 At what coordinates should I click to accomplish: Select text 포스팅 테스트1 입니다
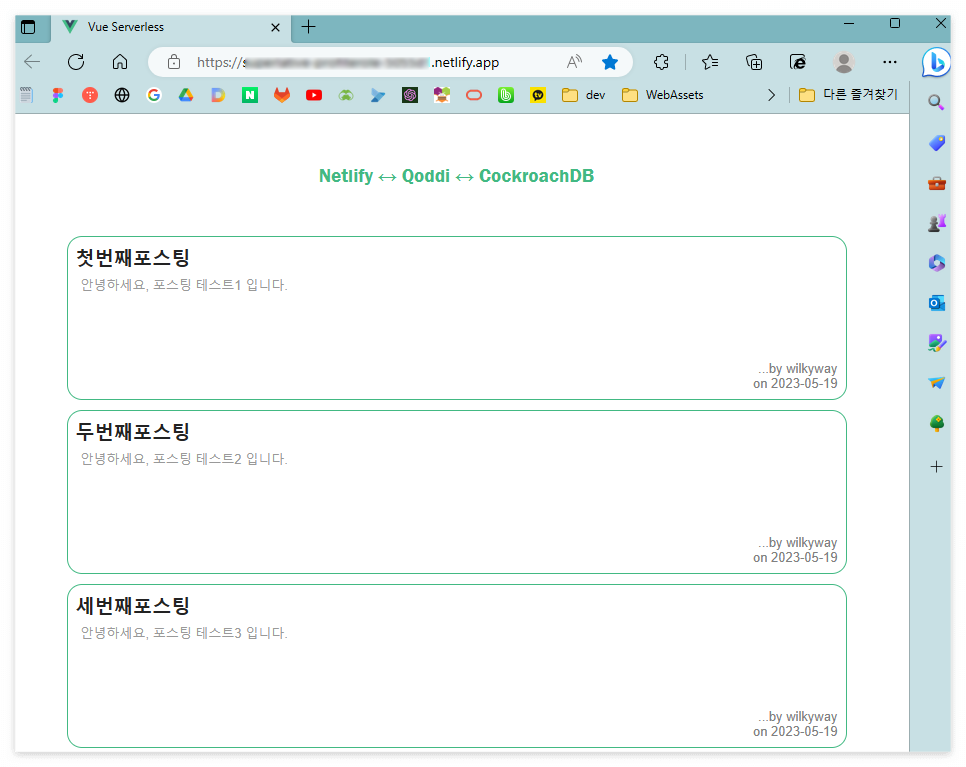[x=220, y=285]
